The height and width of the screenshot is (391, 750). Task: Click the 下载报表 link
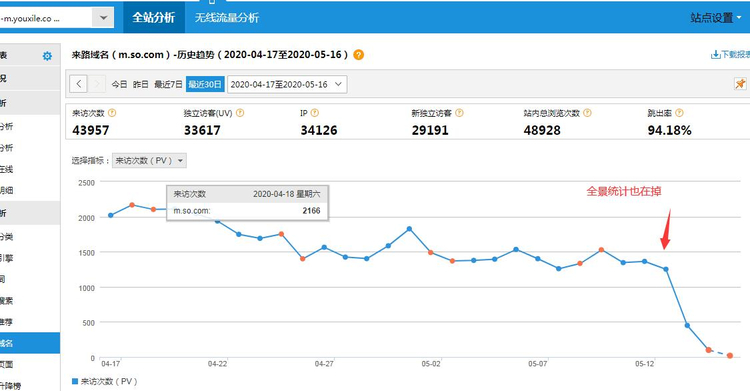pyautogui.click(x=735, y=55)
